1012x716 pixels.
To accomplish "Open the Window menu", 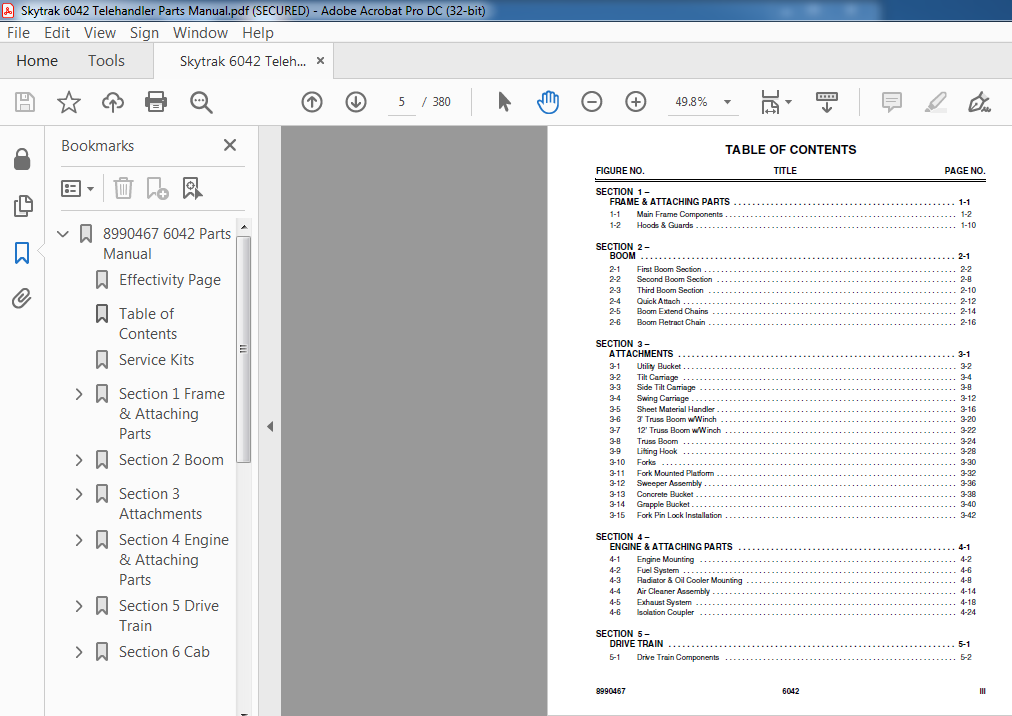I will point(200,32).
